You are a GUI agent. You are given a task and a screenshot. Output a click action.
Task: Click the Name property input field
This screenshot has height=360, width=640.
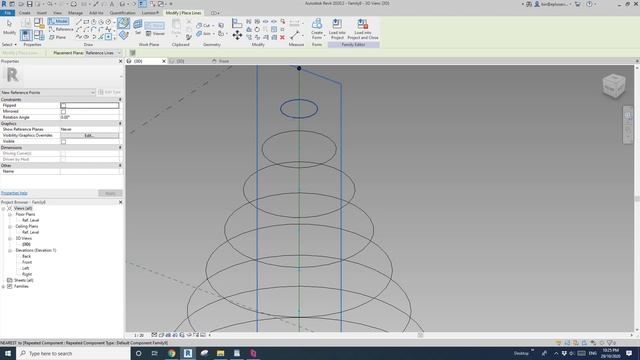coord(90,171)
